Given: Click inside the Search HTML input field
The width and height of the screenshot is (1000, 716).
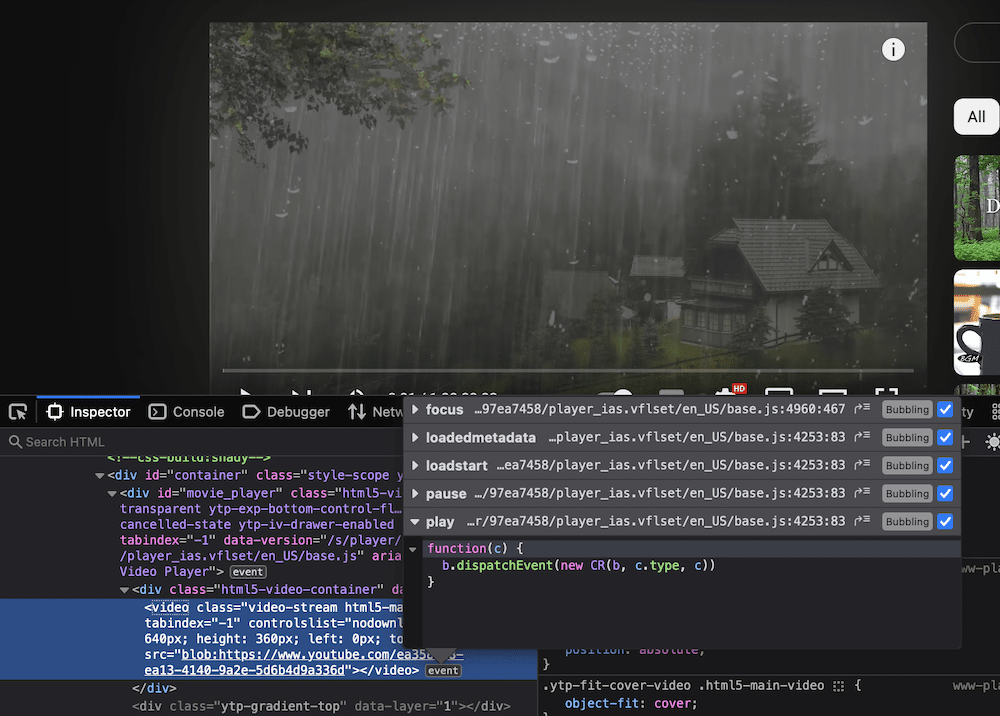Looking at the screenshot, I should tap(100, 441).
